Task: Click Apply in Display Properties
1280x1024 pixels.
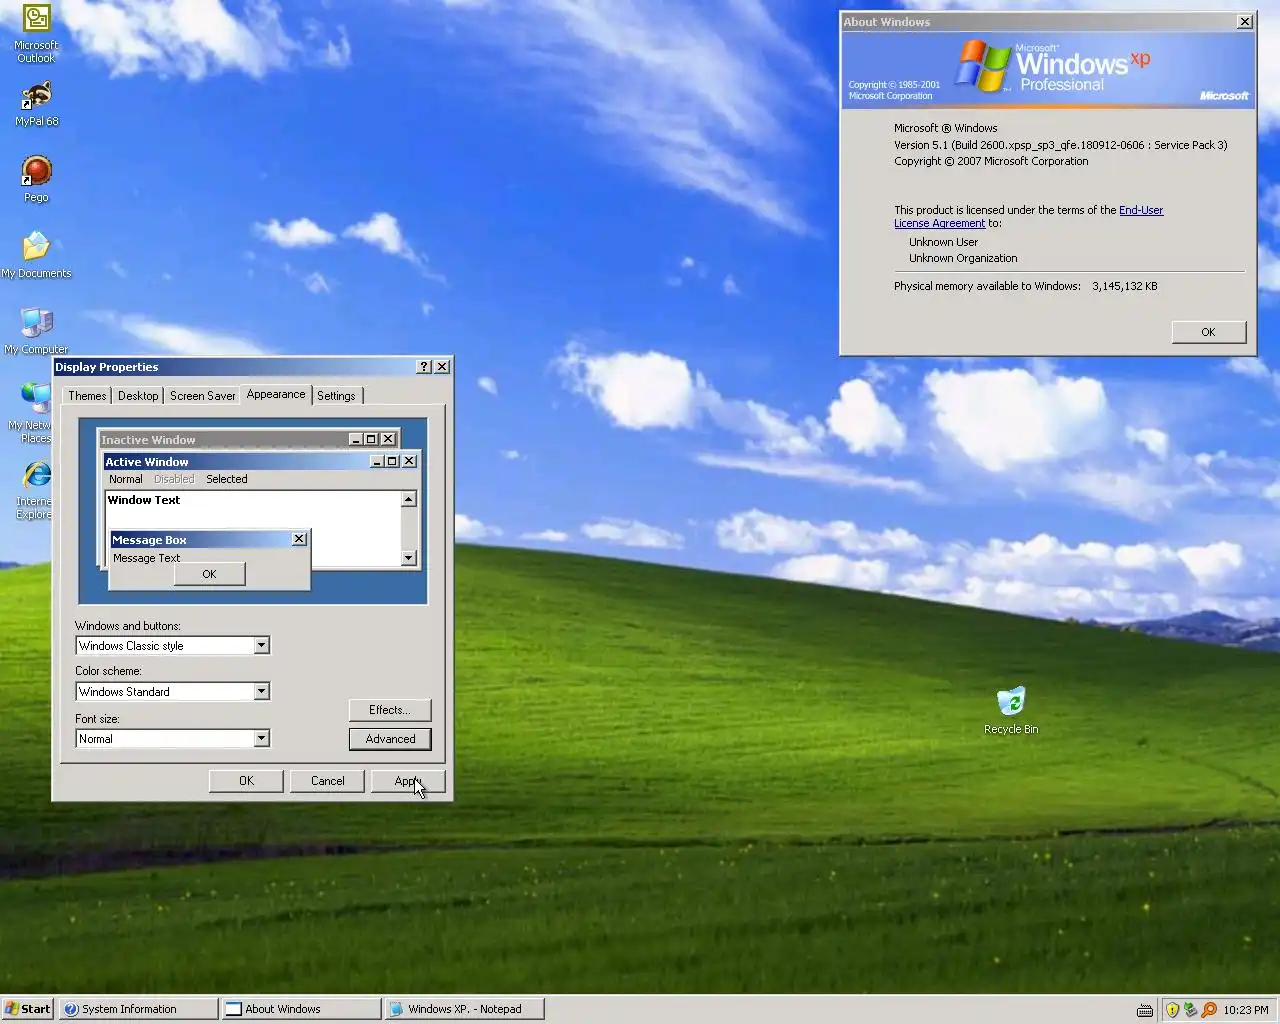Action: (408, 781)
